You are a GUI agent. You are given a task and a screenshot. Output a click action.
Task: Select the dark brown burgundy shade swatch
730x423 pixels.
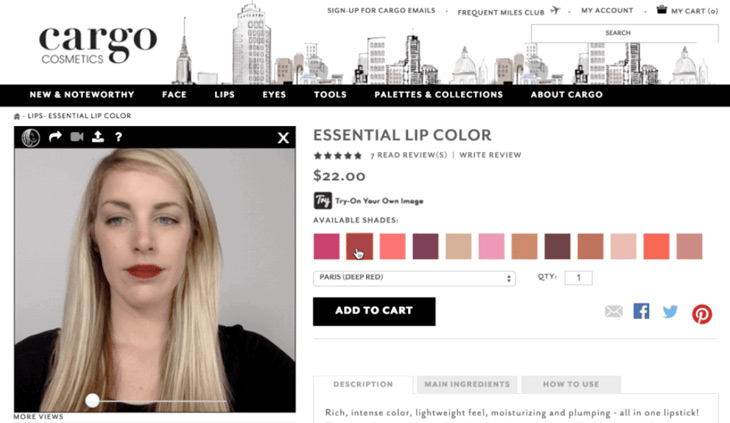(558, 246)
